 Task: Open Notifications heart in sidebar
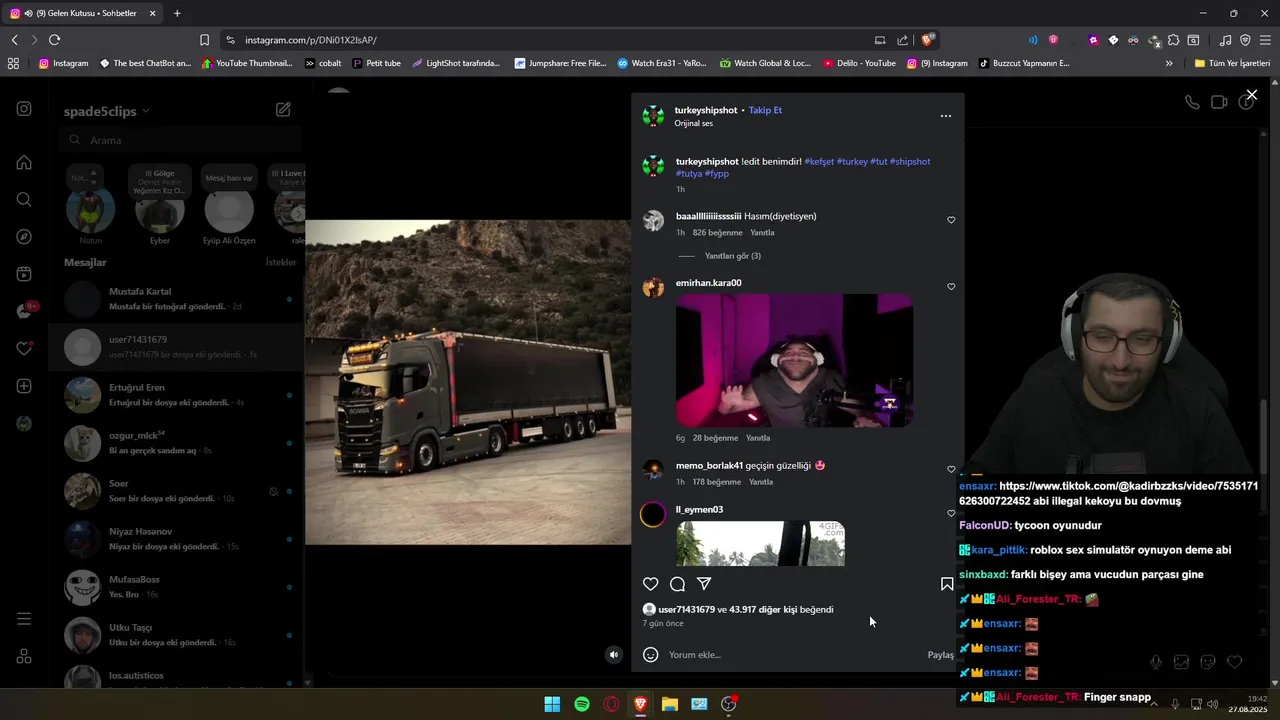click(x=24, y=349)
